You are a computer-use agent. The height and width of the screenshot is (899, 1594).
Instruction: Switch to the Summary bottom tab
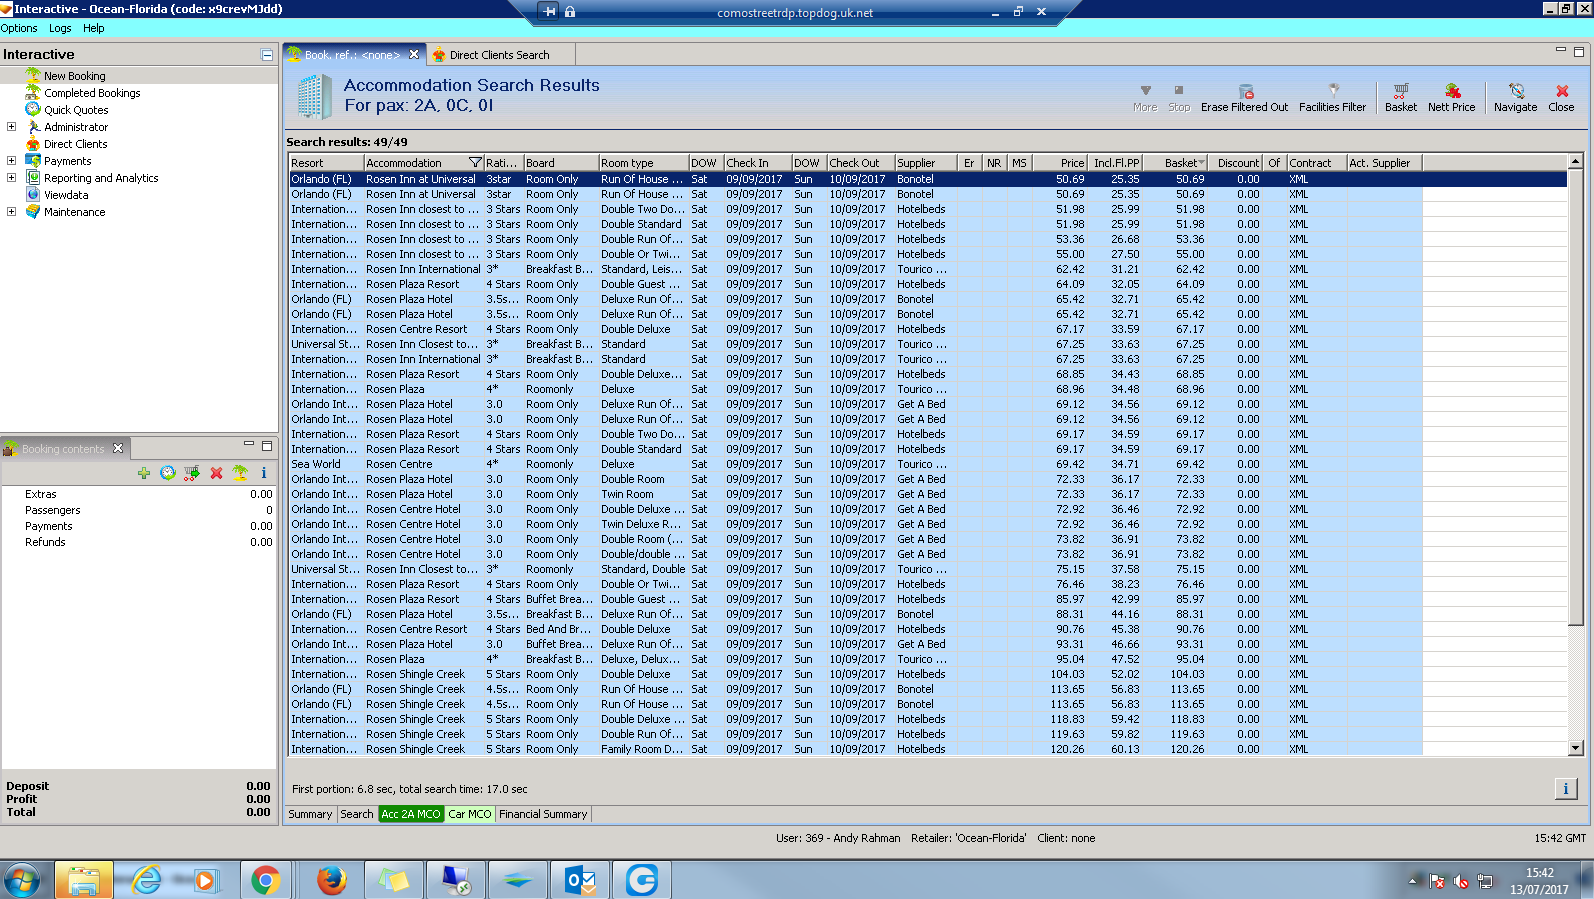click(310, 814)
